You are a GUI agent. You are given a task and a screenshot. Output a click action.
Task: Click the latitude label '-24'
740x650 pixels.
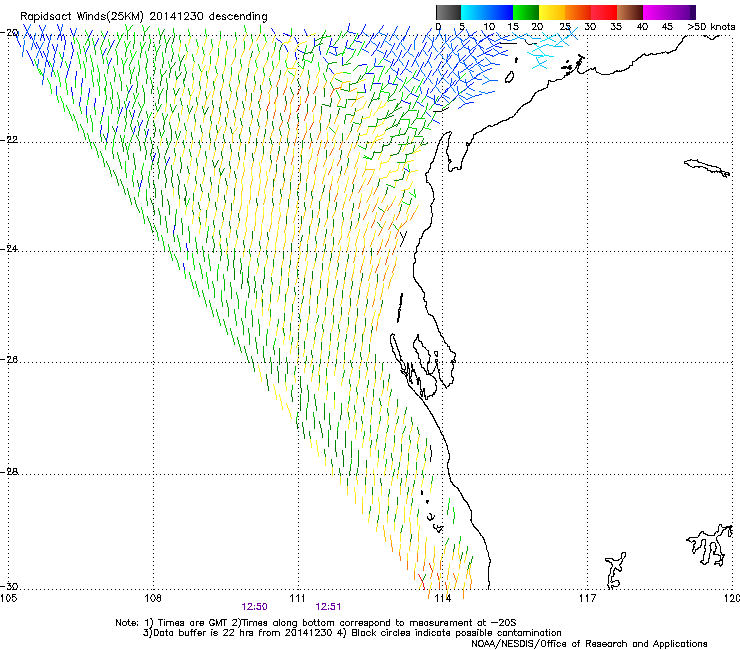pos(9,249)
